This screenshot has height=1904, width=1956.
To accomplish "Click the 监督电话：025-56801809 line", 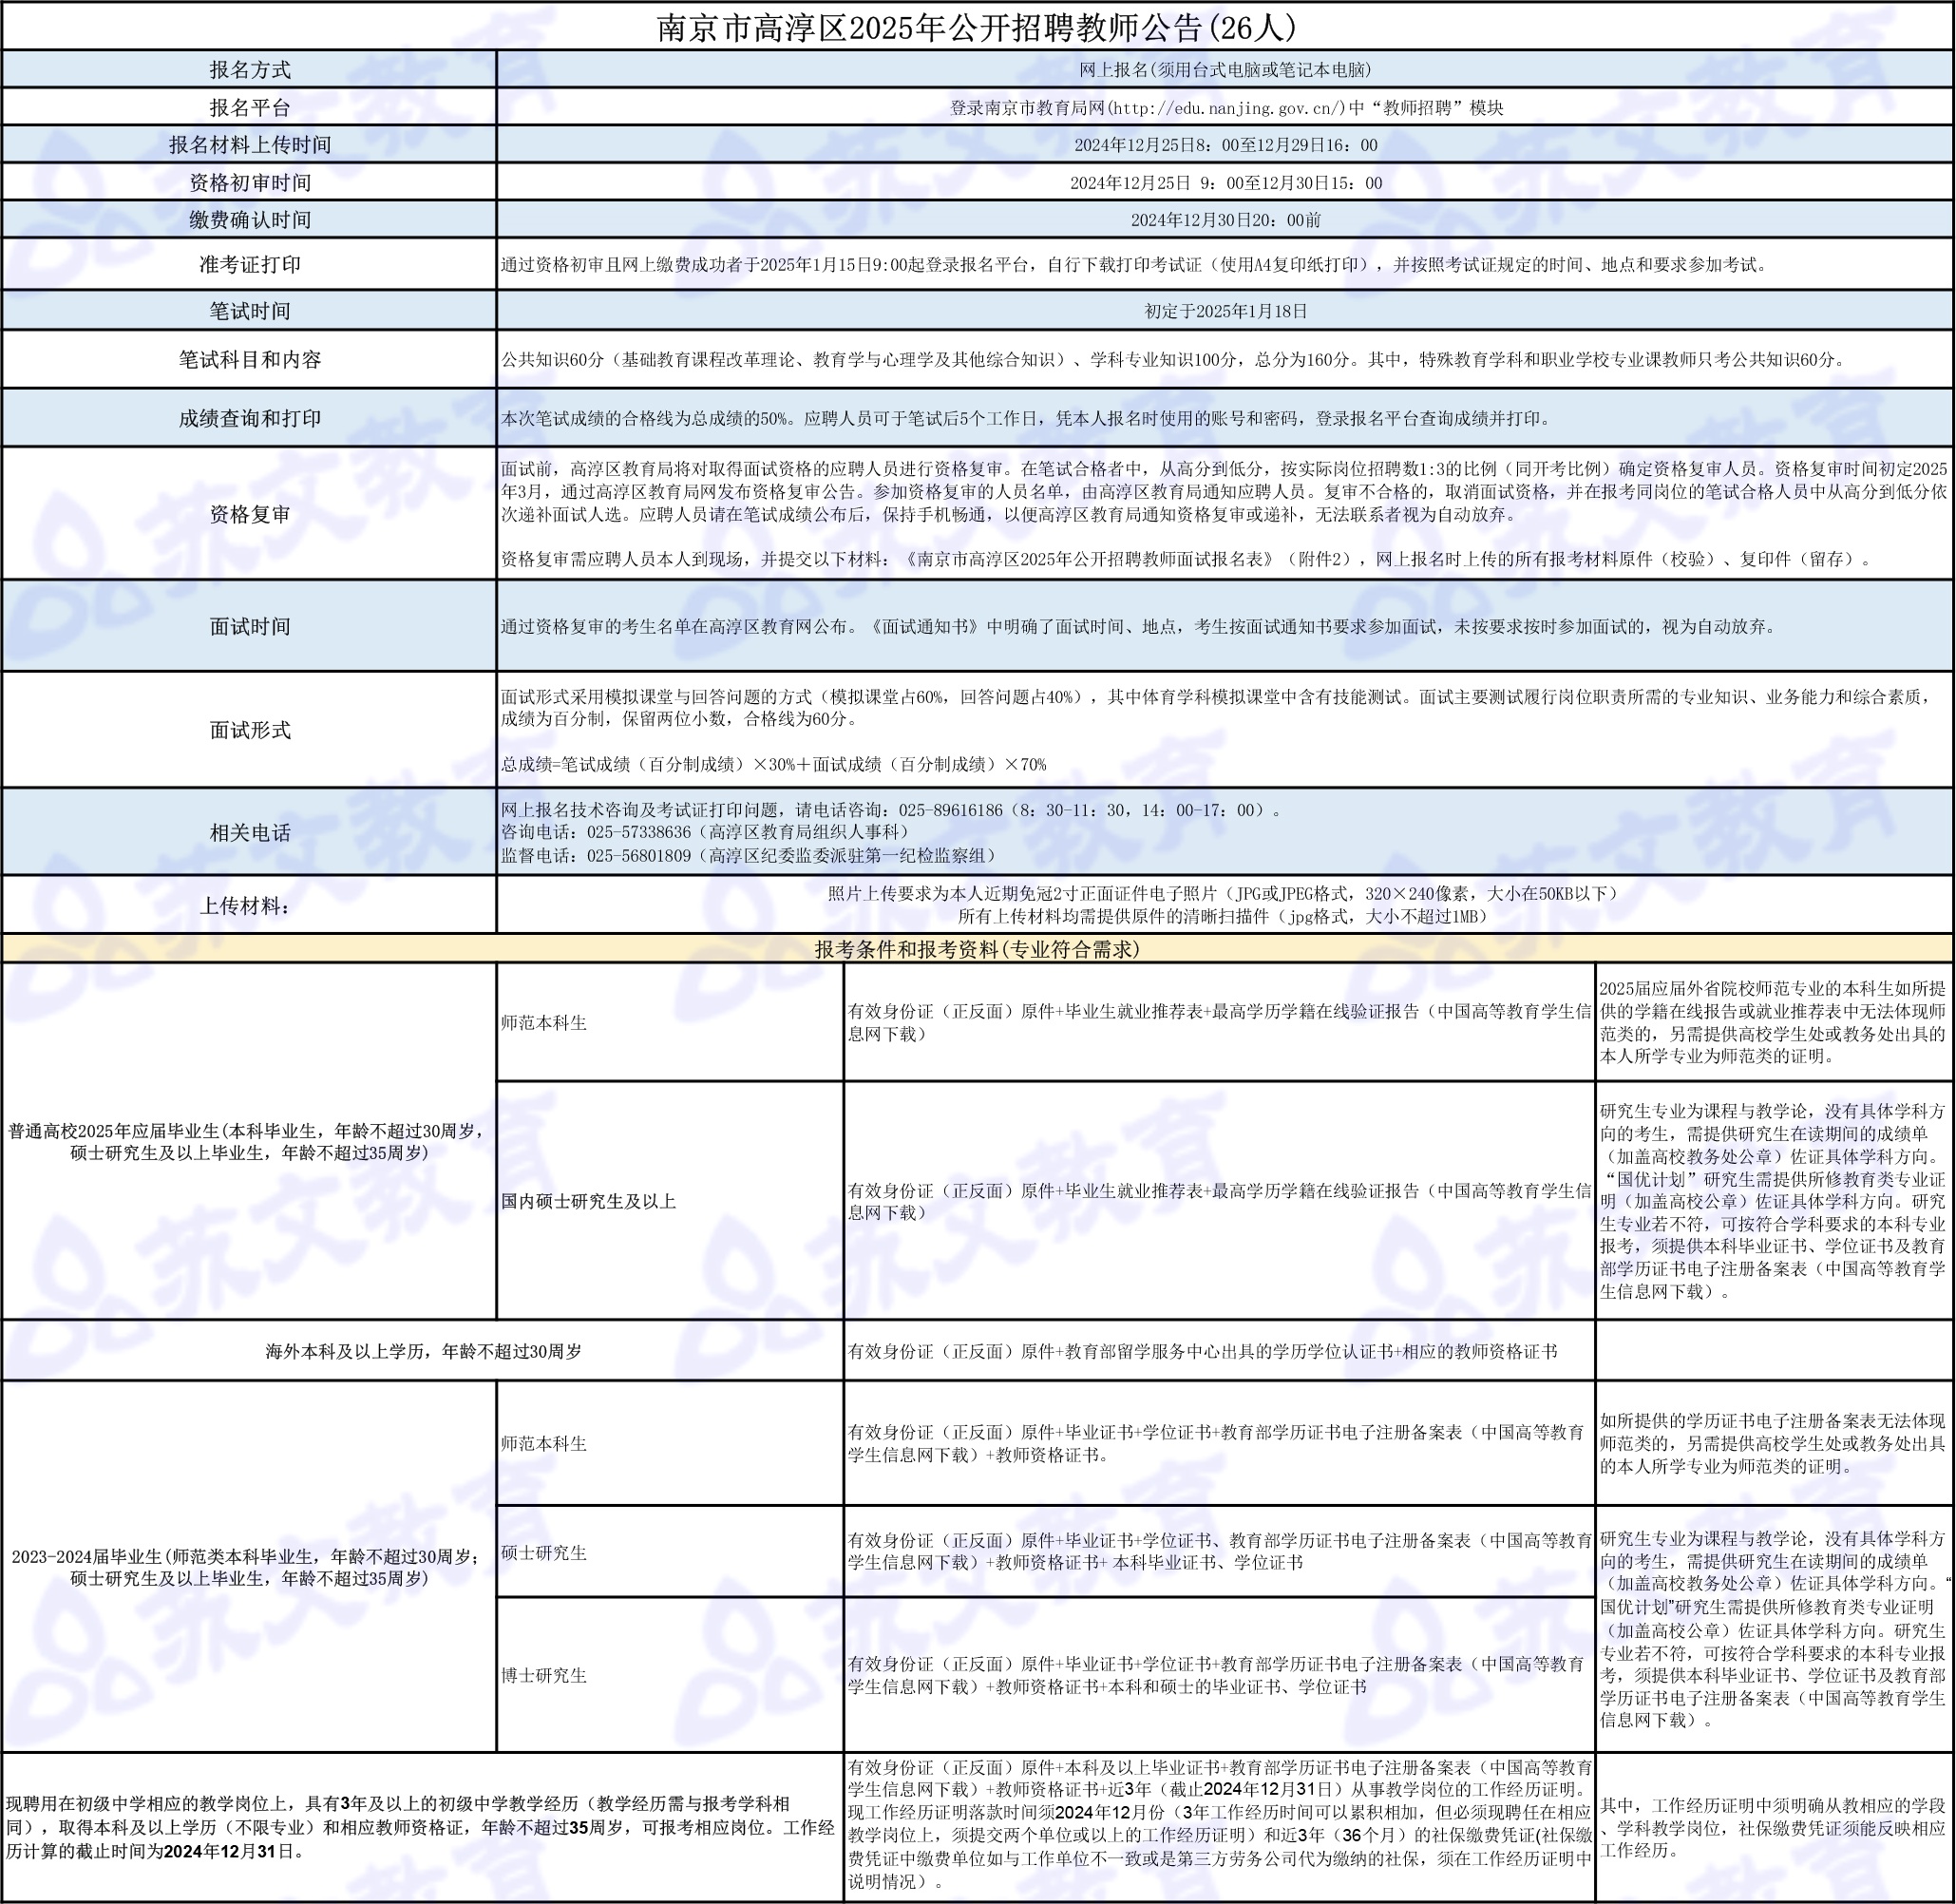I will pyautogui.click(x=750, y=855).
